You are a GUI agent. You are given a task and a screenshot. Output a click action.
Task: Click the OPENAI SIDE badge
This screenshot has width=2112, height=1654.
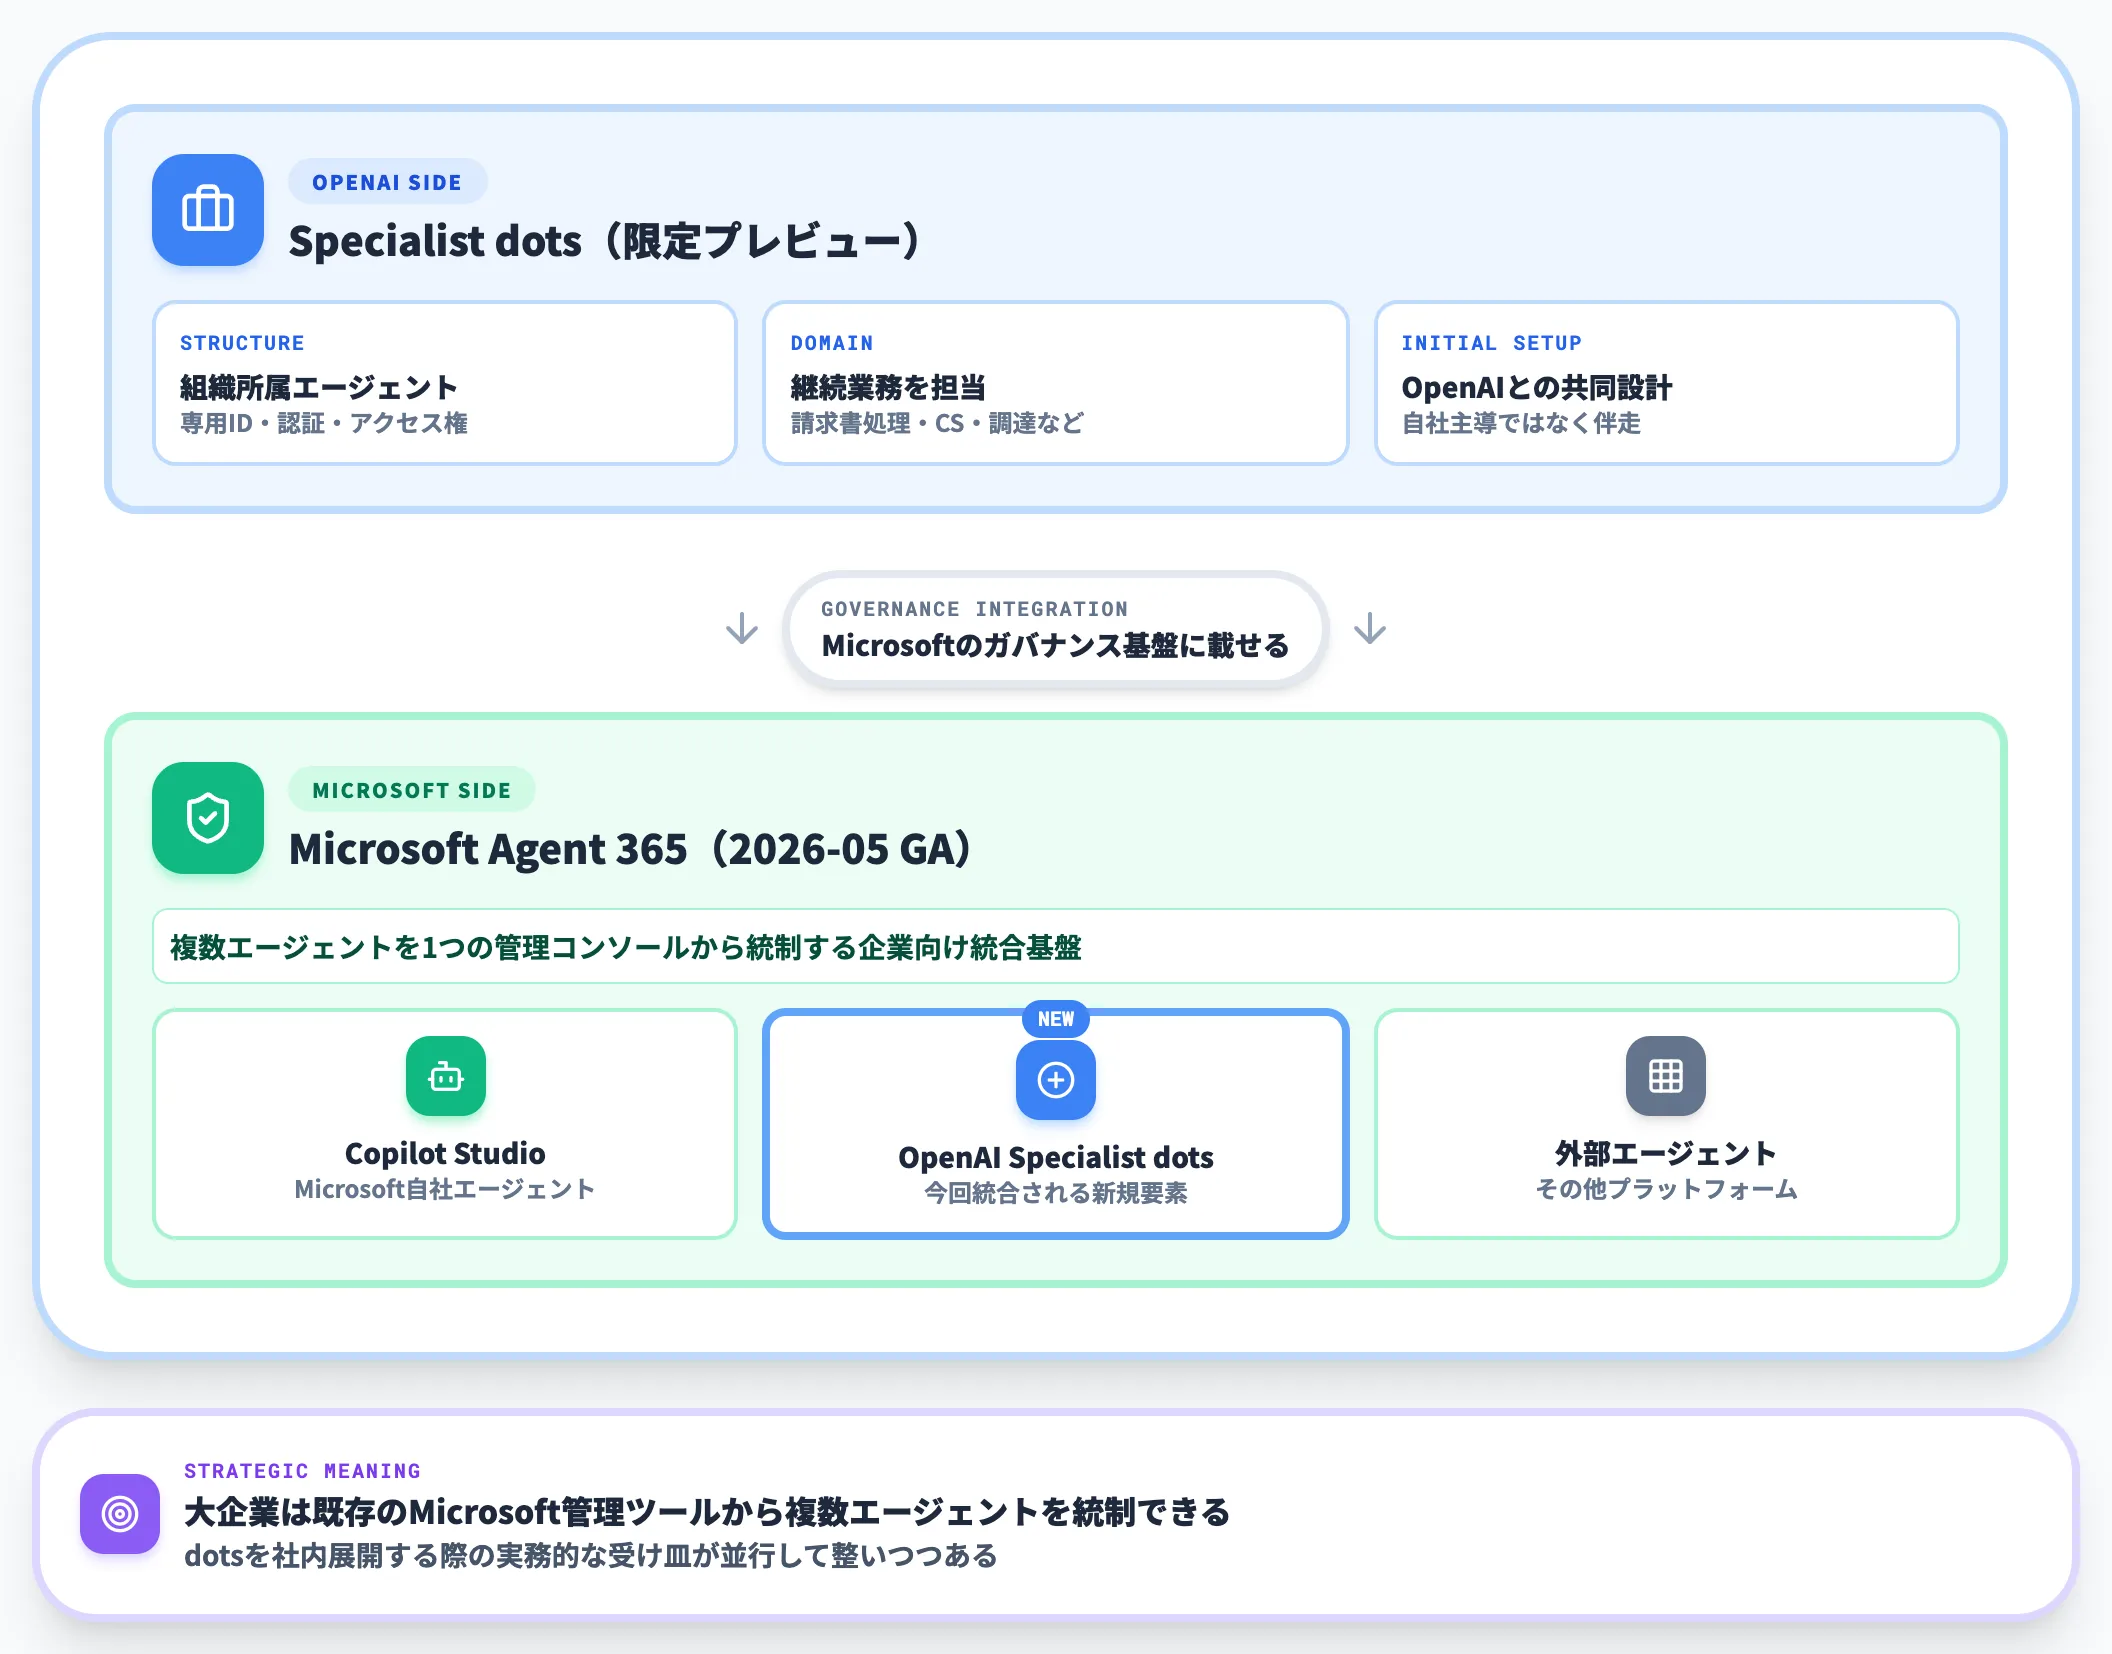tap(388, 182)
